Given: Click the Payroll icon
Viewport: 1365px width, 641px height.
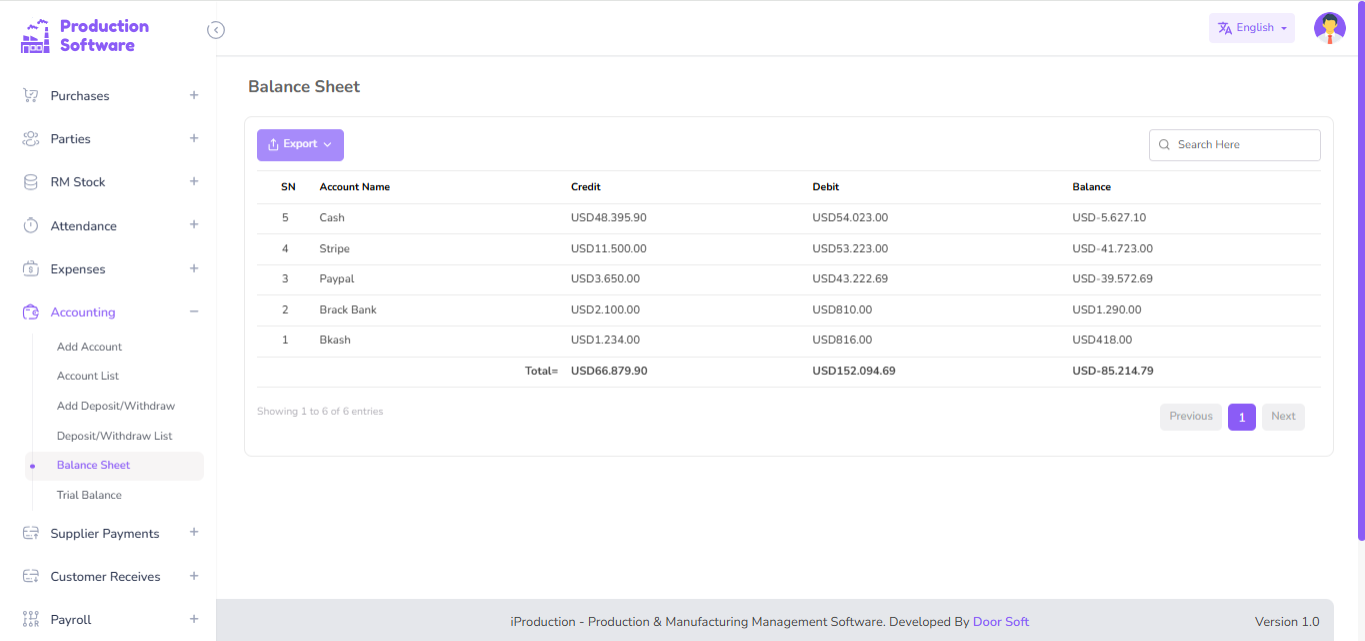Looking at the screenshot, I should point(29,619).
